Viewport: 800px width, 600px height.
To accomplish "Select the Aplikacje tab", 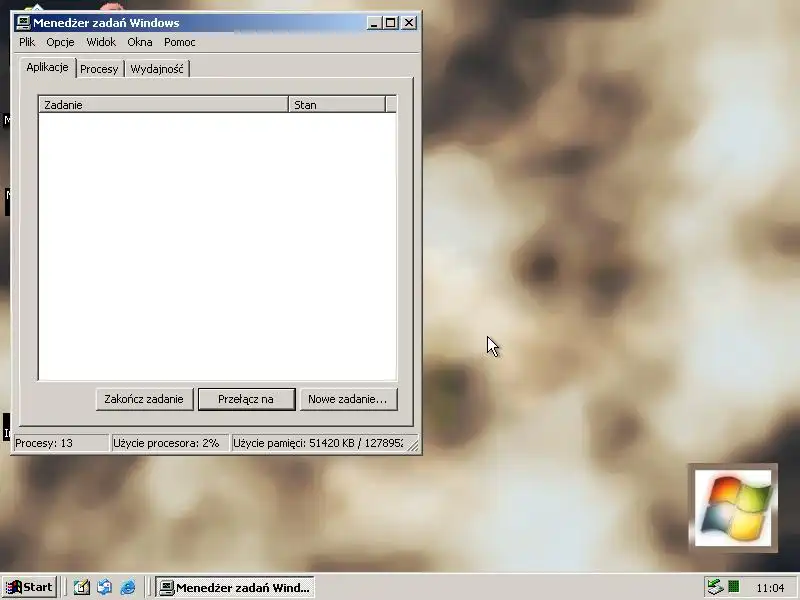I will (x=47, y=67).
